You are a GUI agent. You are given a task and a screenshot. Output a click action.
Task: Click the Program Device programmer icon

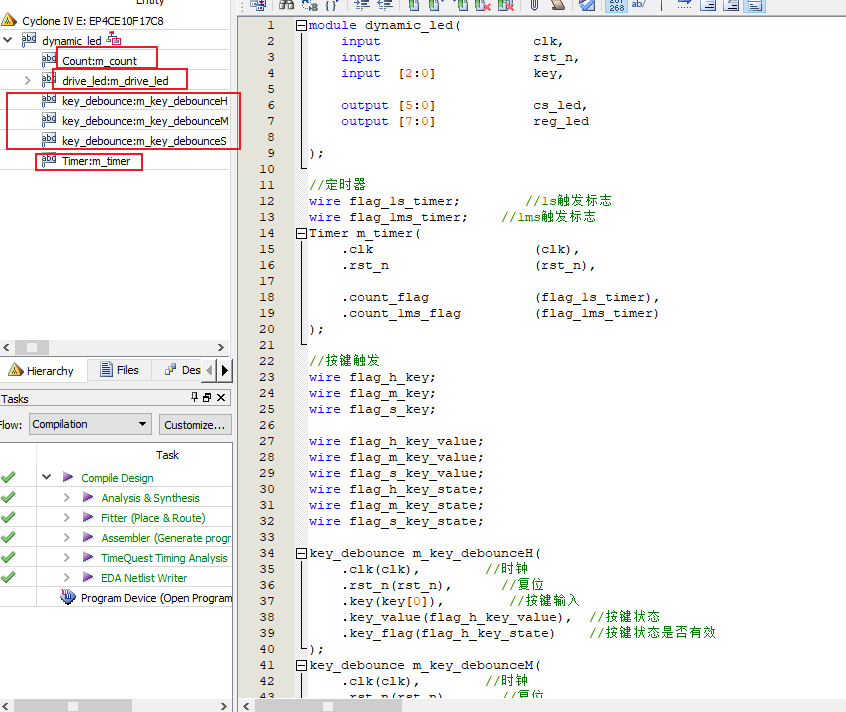pos(68,598)
